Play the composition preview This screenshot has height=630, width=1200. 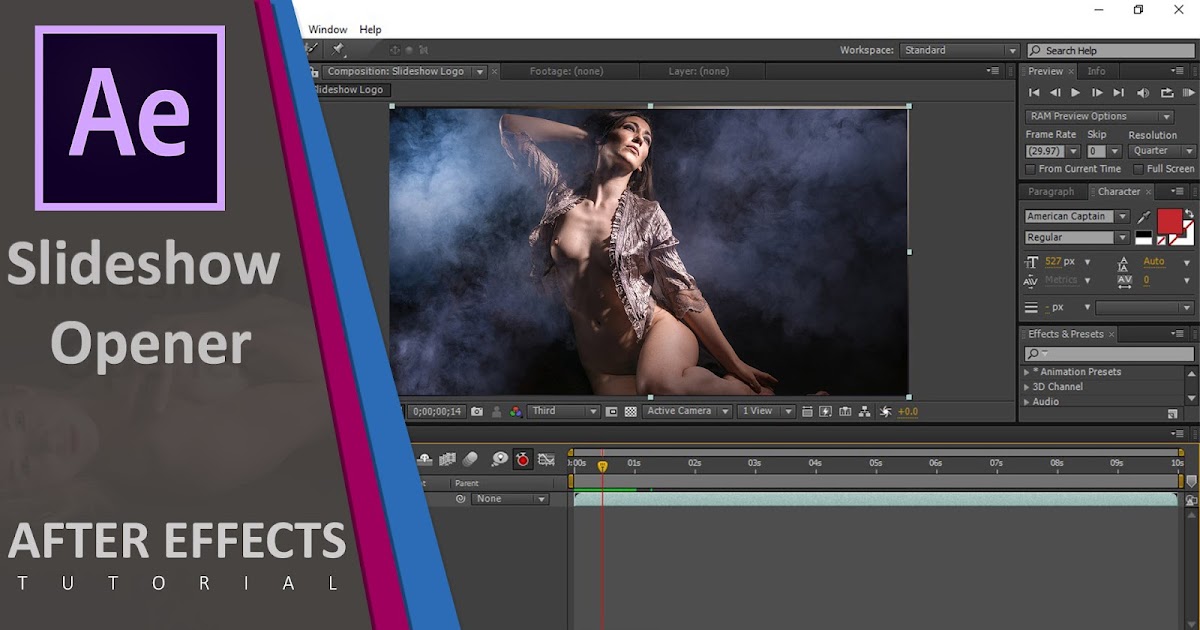tap(1076, 93)
